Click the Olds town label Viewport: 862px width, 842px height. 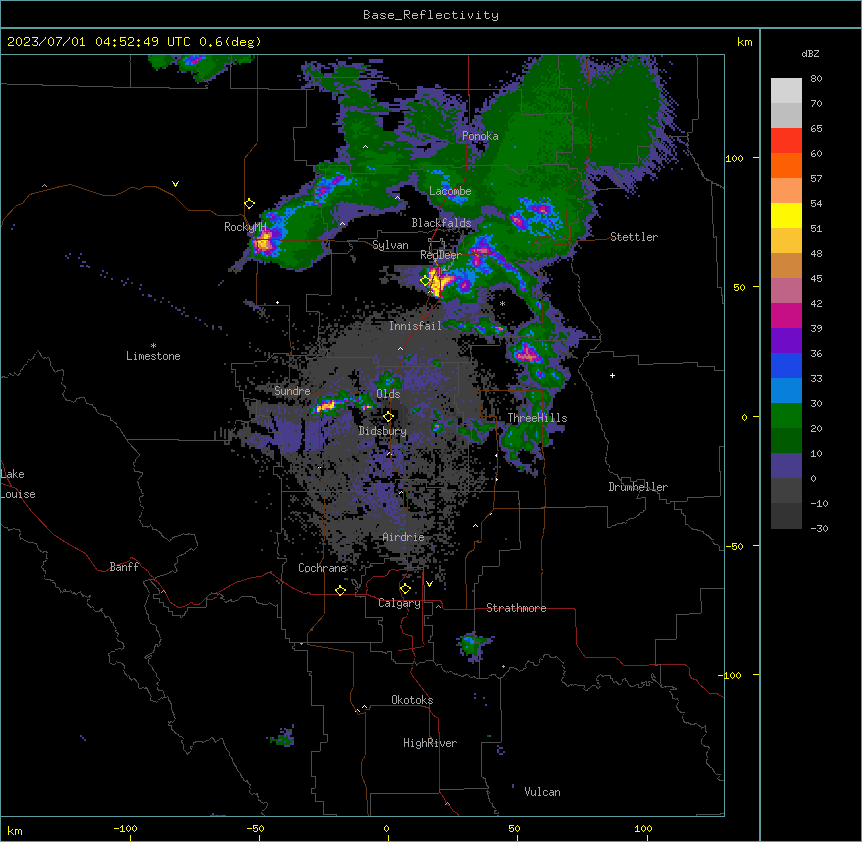coord(388,394)
